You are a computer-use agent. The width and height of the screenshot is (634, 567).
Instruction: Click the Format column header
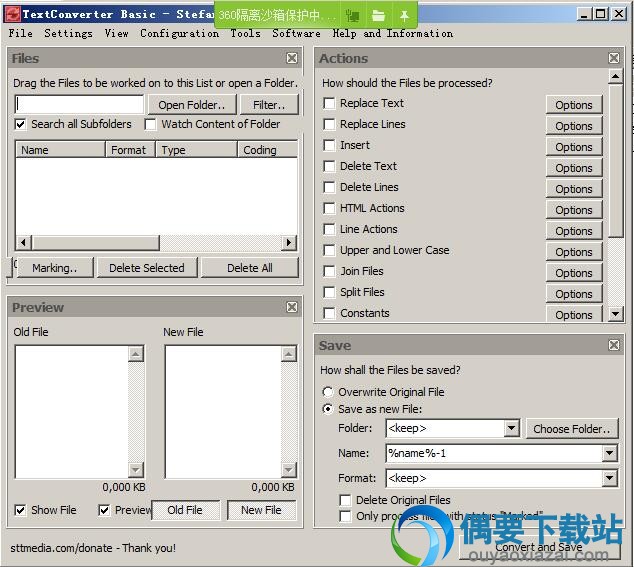tap(130, 150)
